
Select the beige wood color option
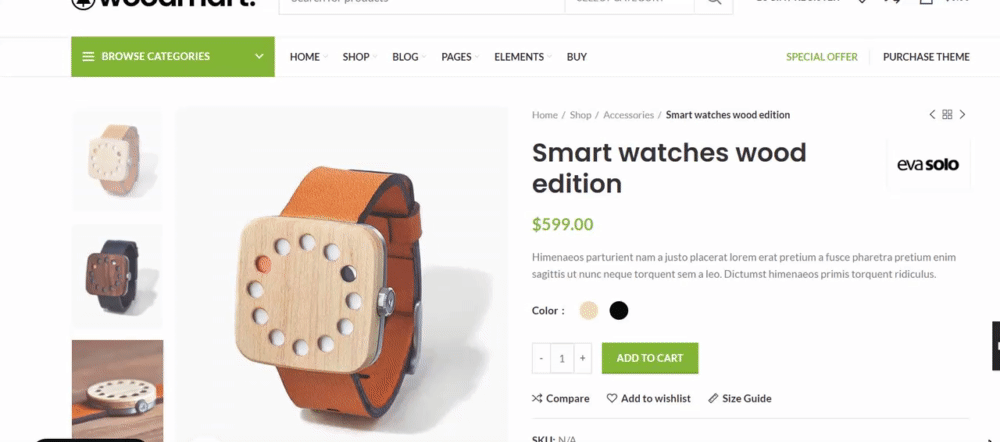pyautogui.click(x=589, y=311)
